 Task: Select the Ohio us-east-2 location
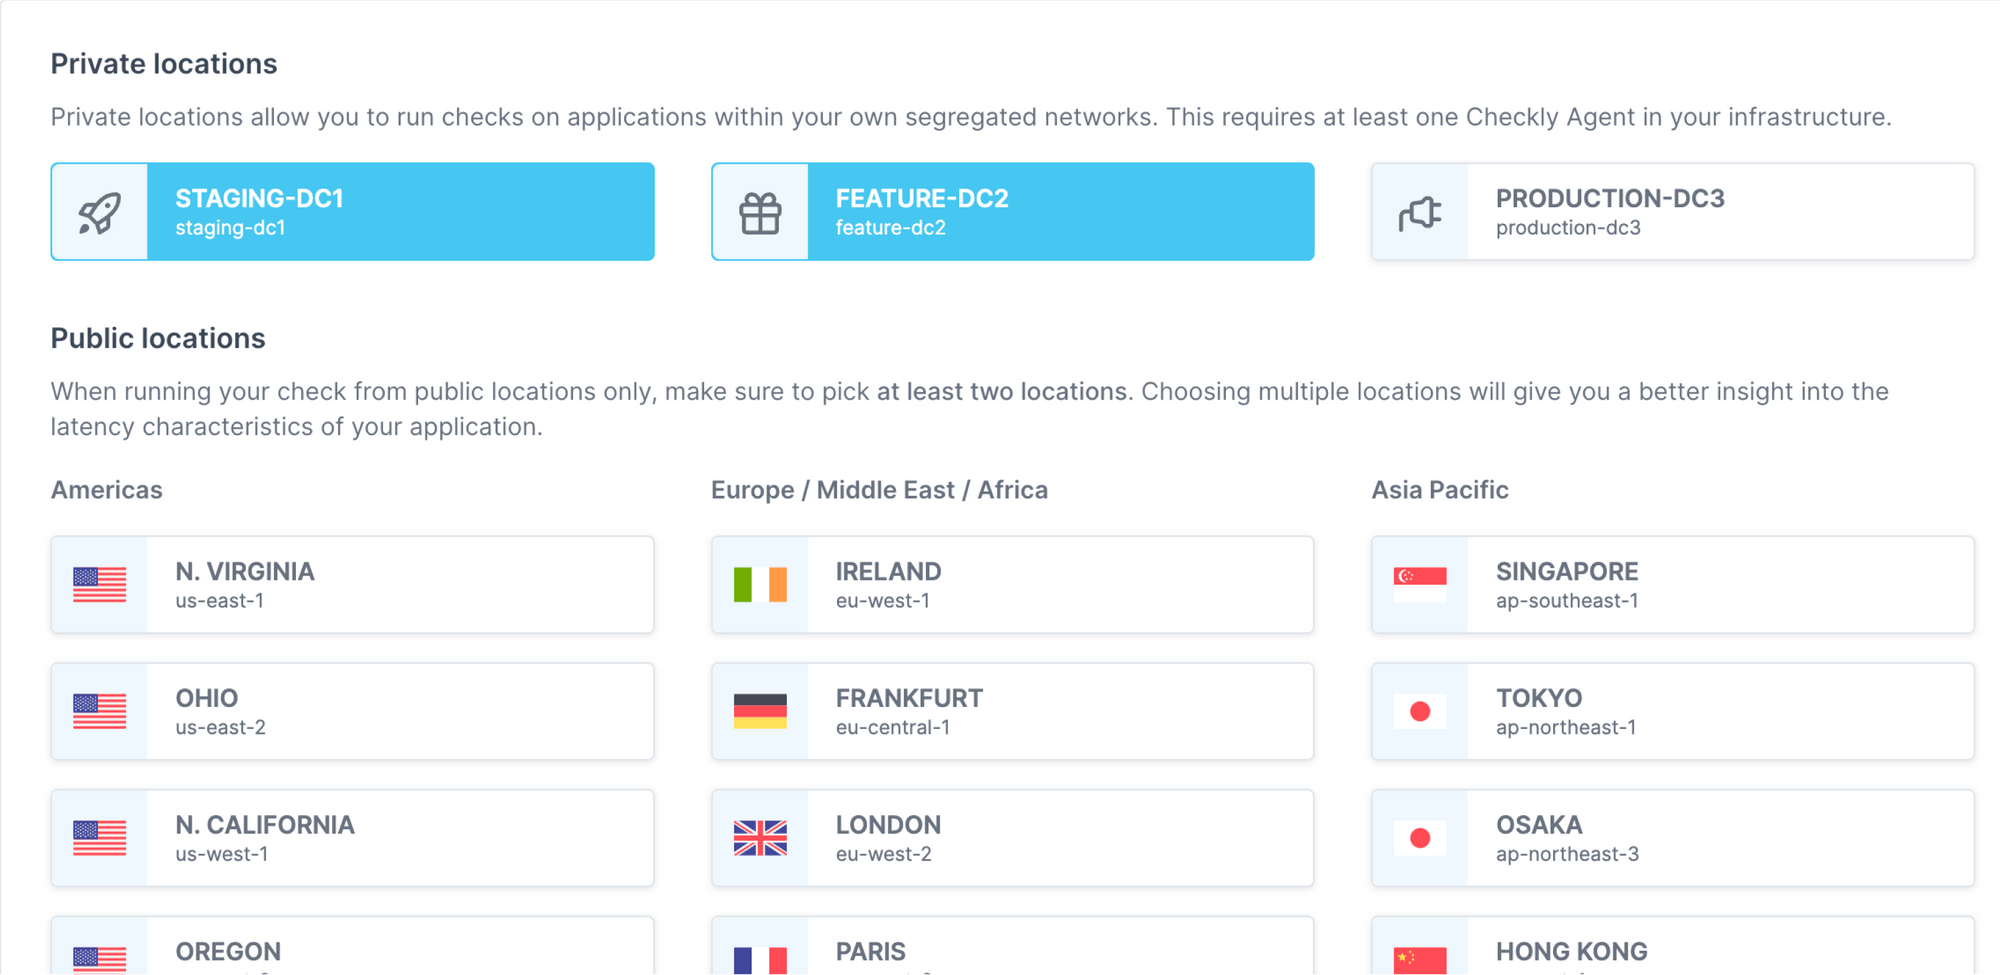[400, 711]
